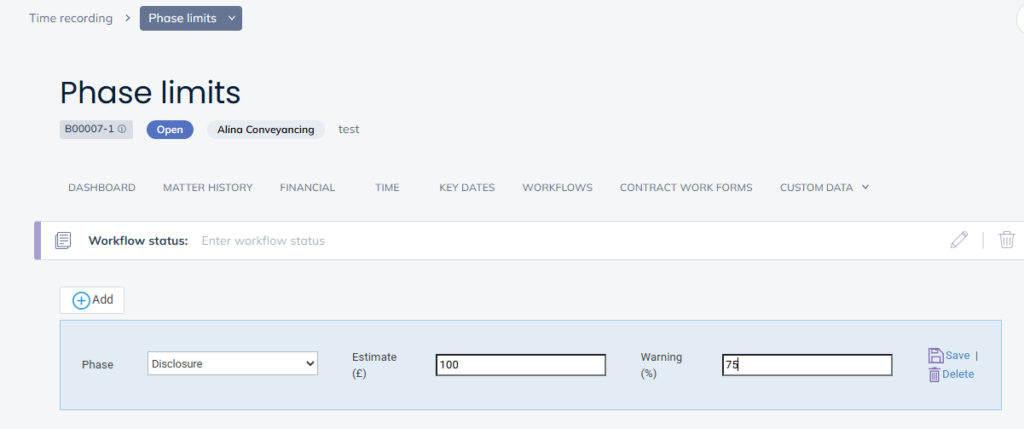Open Contract Work Forms tab

coord(685,187)
